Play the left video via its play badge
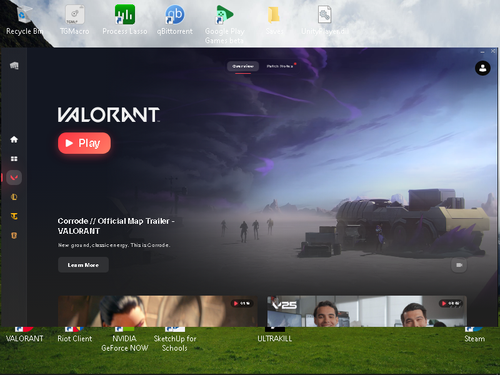 point(242,303)
